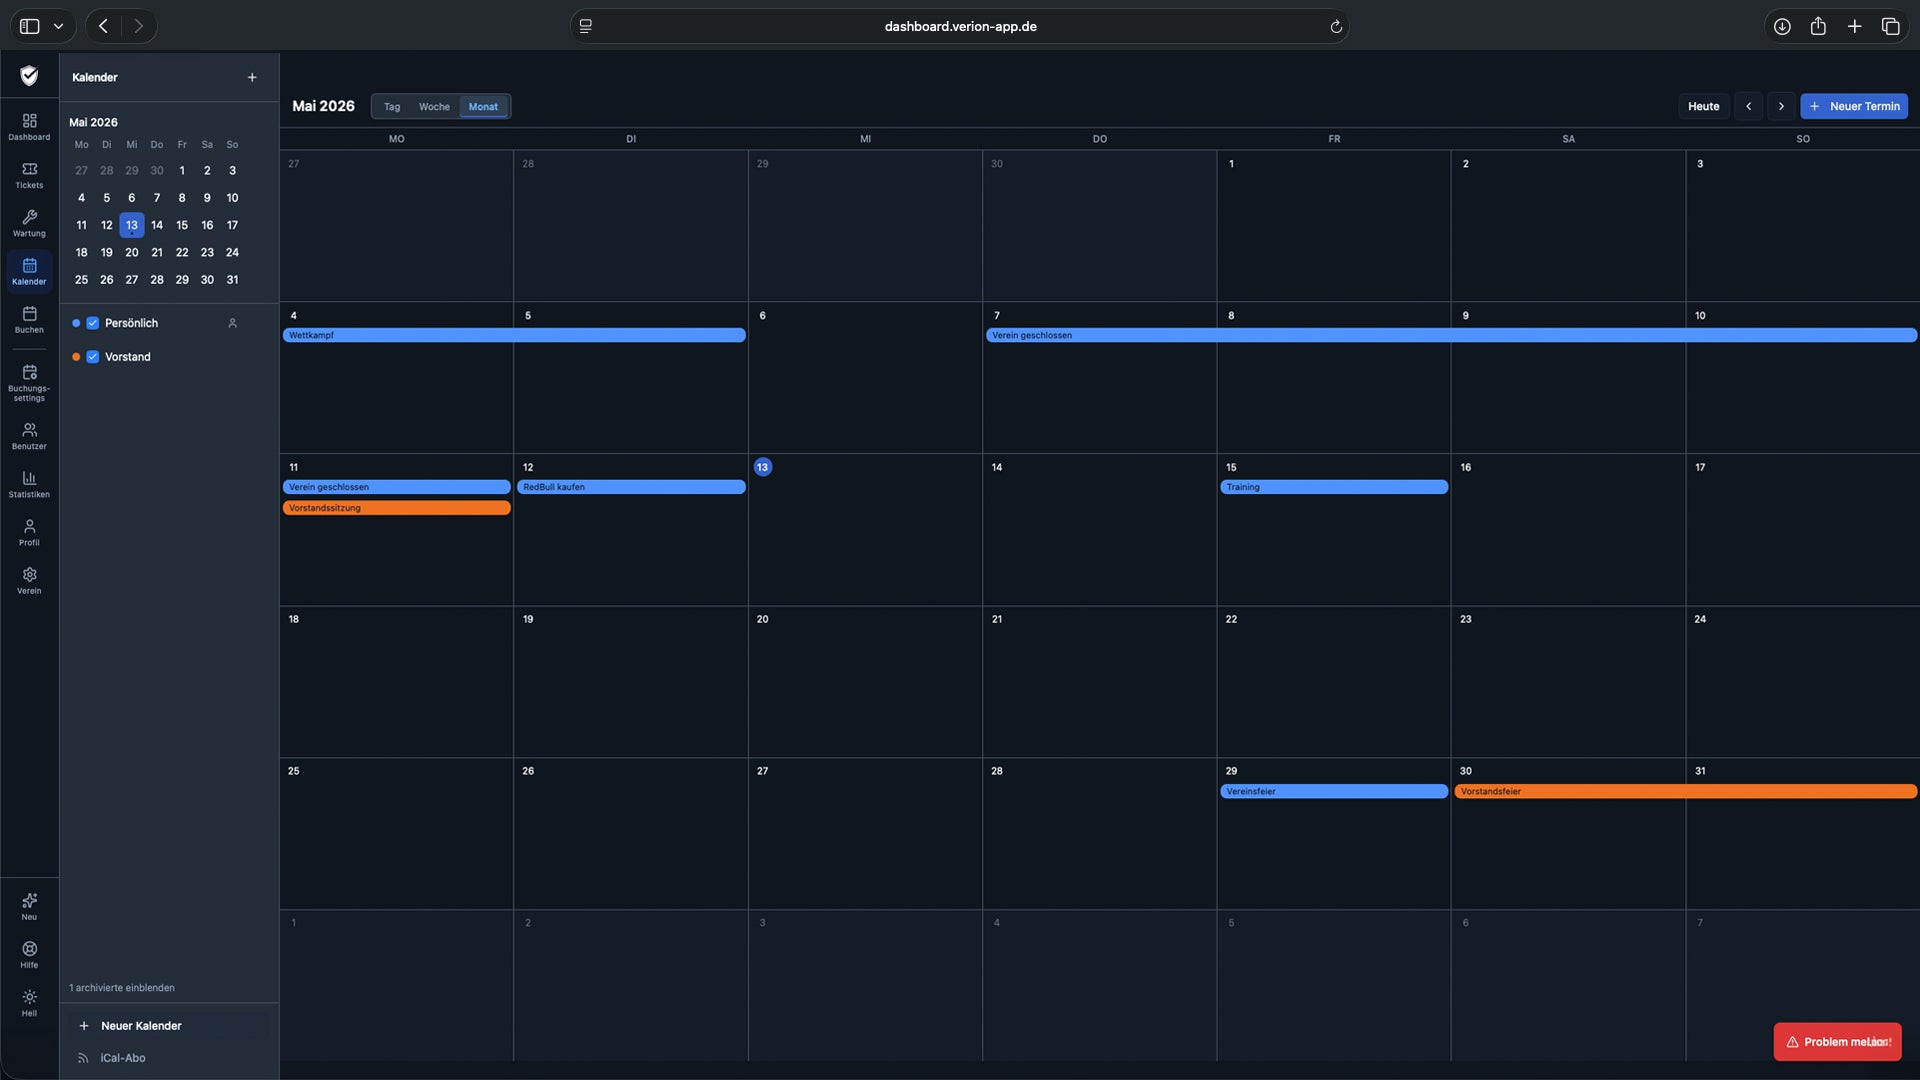Open the Tickets section in sidebar
Screen dimensions: 1920x1080
[29, 175]
